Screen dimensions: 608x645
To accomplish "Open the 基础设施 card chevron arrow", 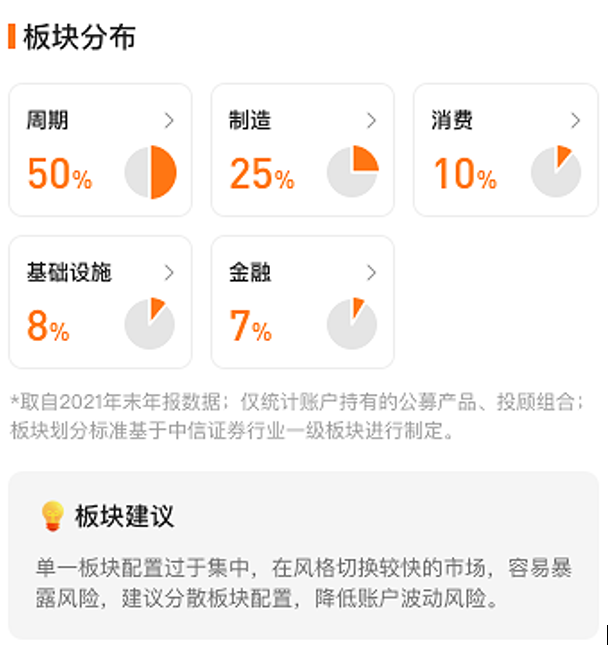I will point(169,272).
